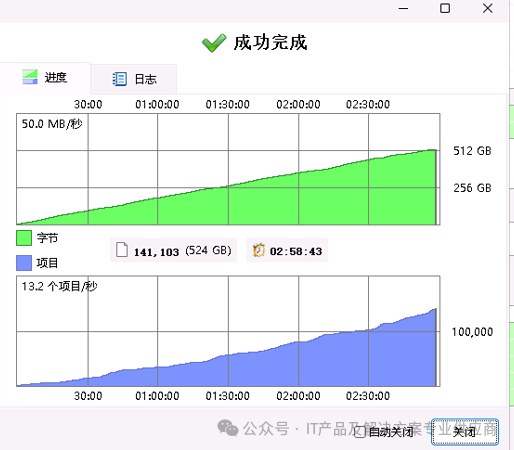Click the 256 GB axis label

472,188
